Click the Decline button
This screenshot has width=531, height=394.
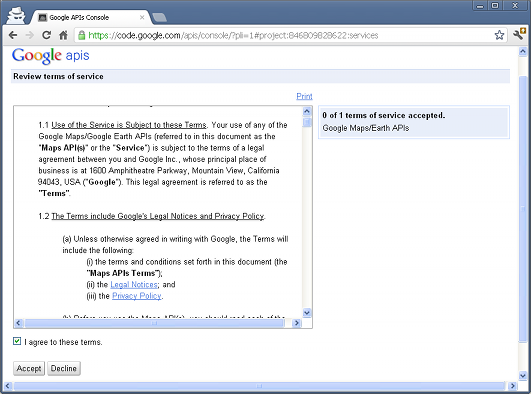[64, 368]
